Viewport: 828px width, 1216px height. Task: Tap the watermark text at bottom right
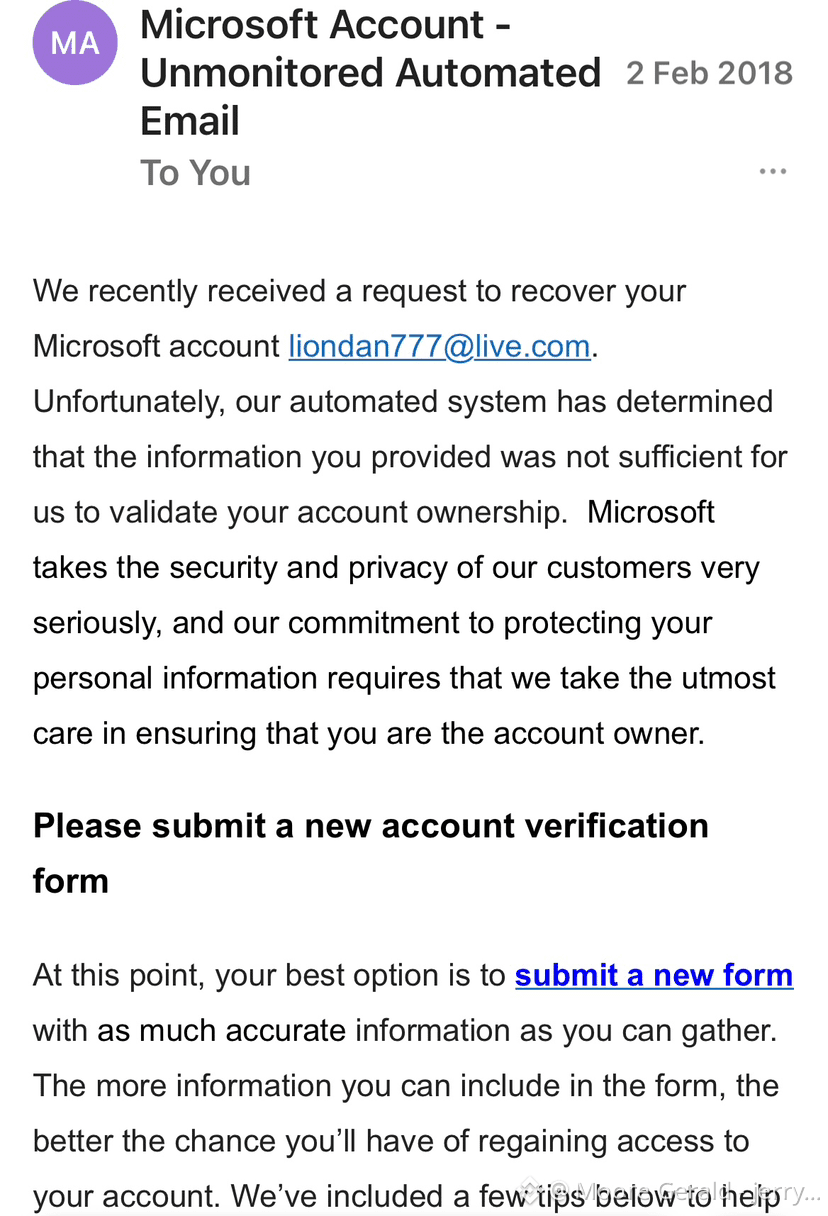click(x=690, y=1193)
